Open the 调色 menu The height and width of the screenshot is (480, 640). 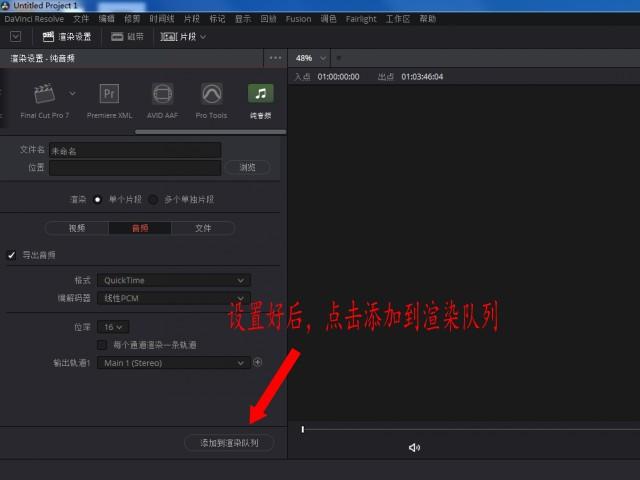coord(328,19)
